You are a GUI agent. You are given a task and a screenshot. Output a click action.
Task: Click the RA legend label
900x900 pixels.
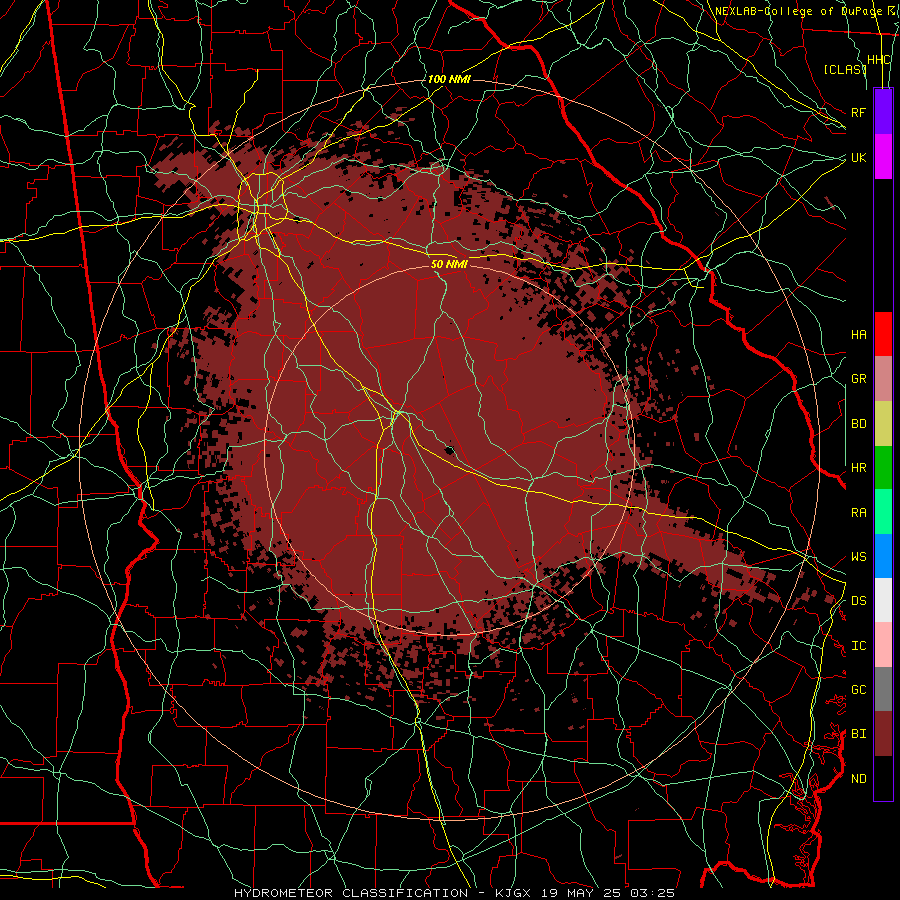(x=858, y=512)
